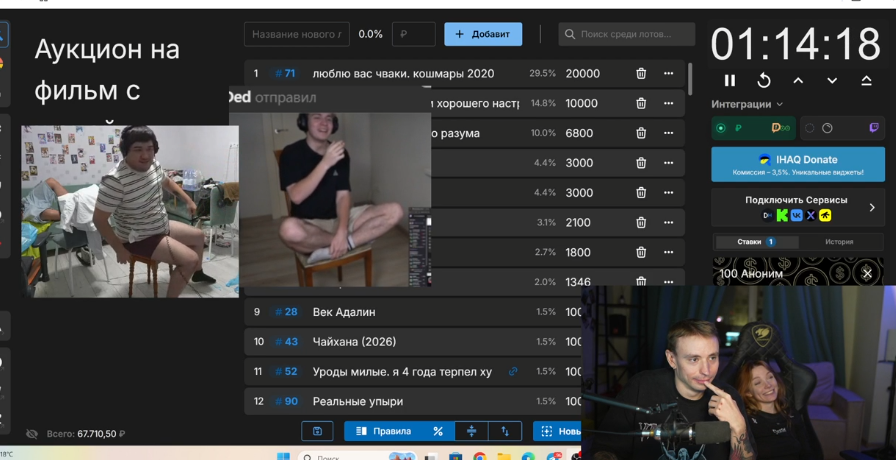Reset the timer with the circular arrow
The width and height of the screenshot is (896, 460).
point(764,81)
